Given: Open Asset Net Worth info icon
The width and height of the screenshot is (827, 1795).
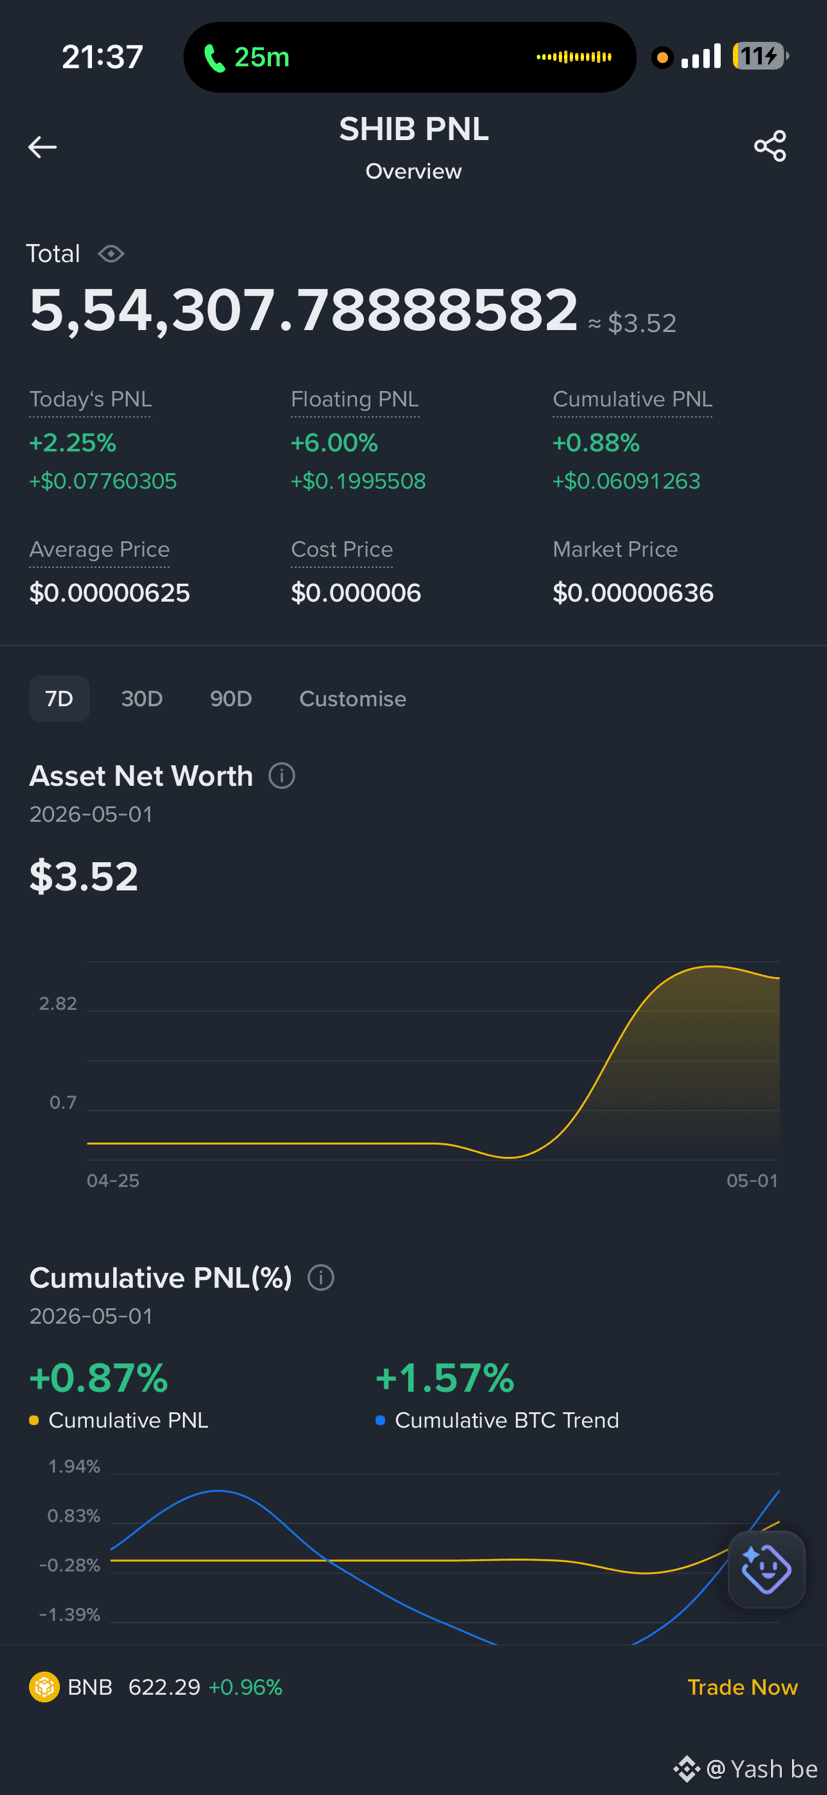Looking at the screenshot, I should pyautogui.click(x=282, y=776).
